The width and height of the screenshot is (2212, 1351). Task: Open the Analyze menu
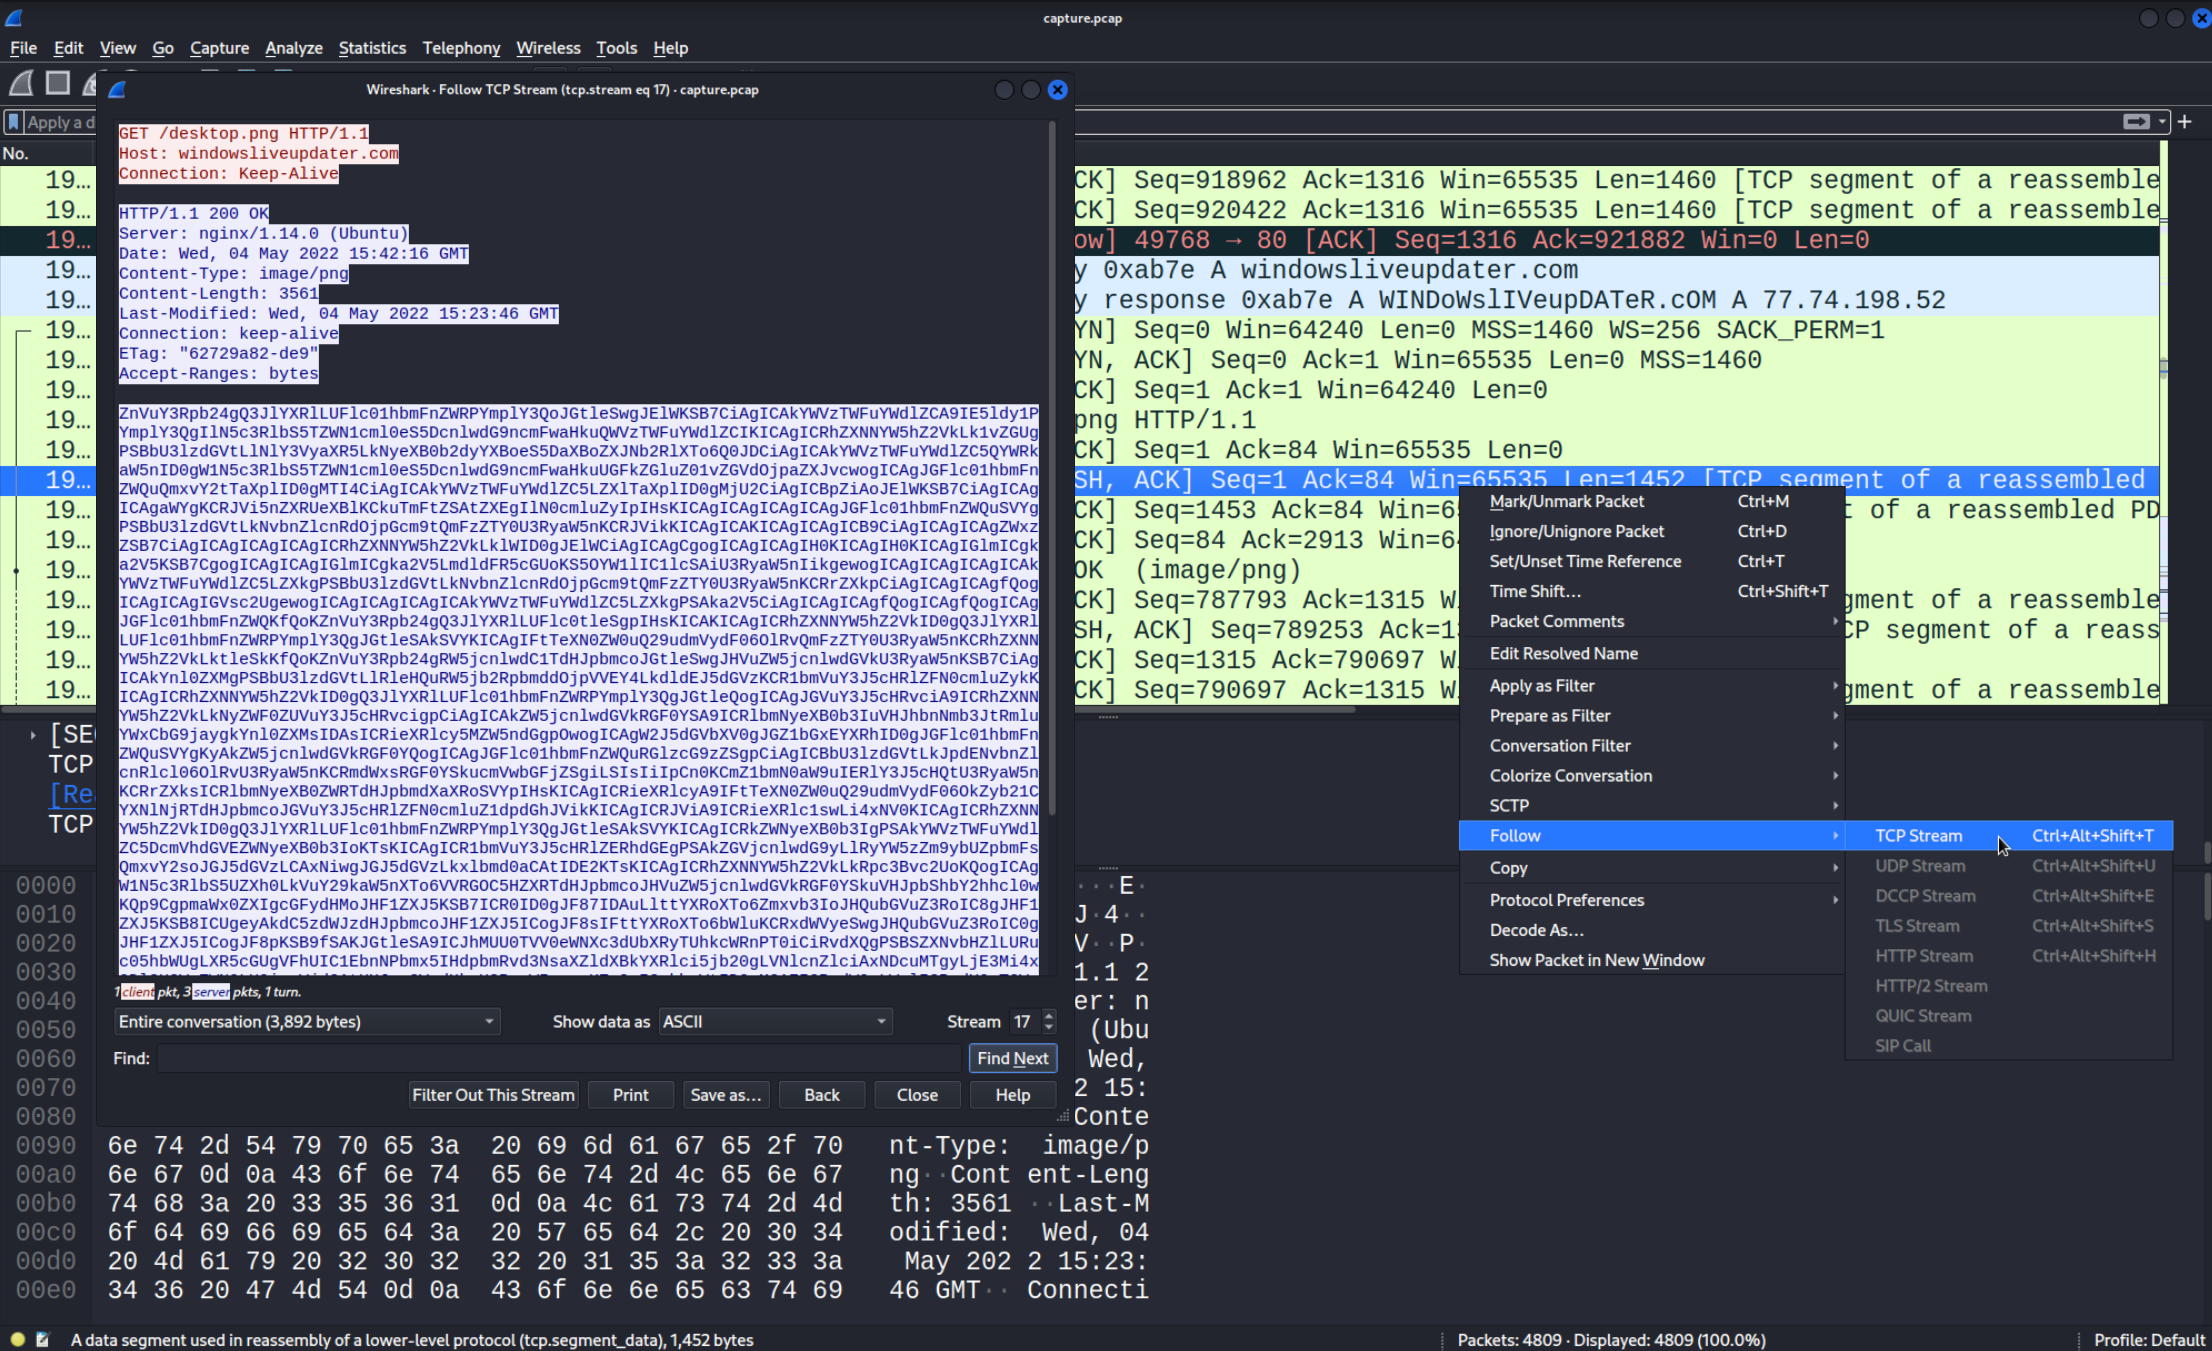point(293,48)
